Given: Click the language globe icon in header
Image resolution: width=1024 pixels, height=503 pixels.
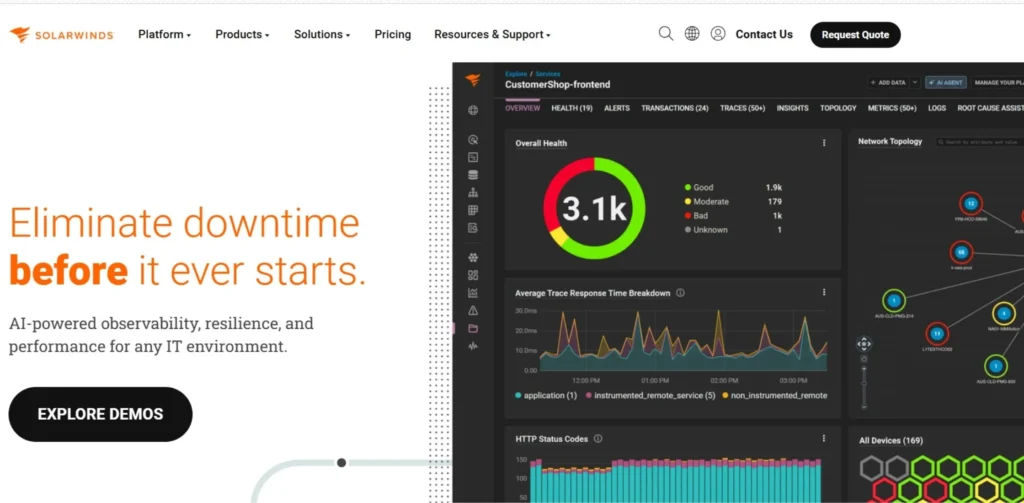Looking at the screenshot, I should click(x=692, y=34).
